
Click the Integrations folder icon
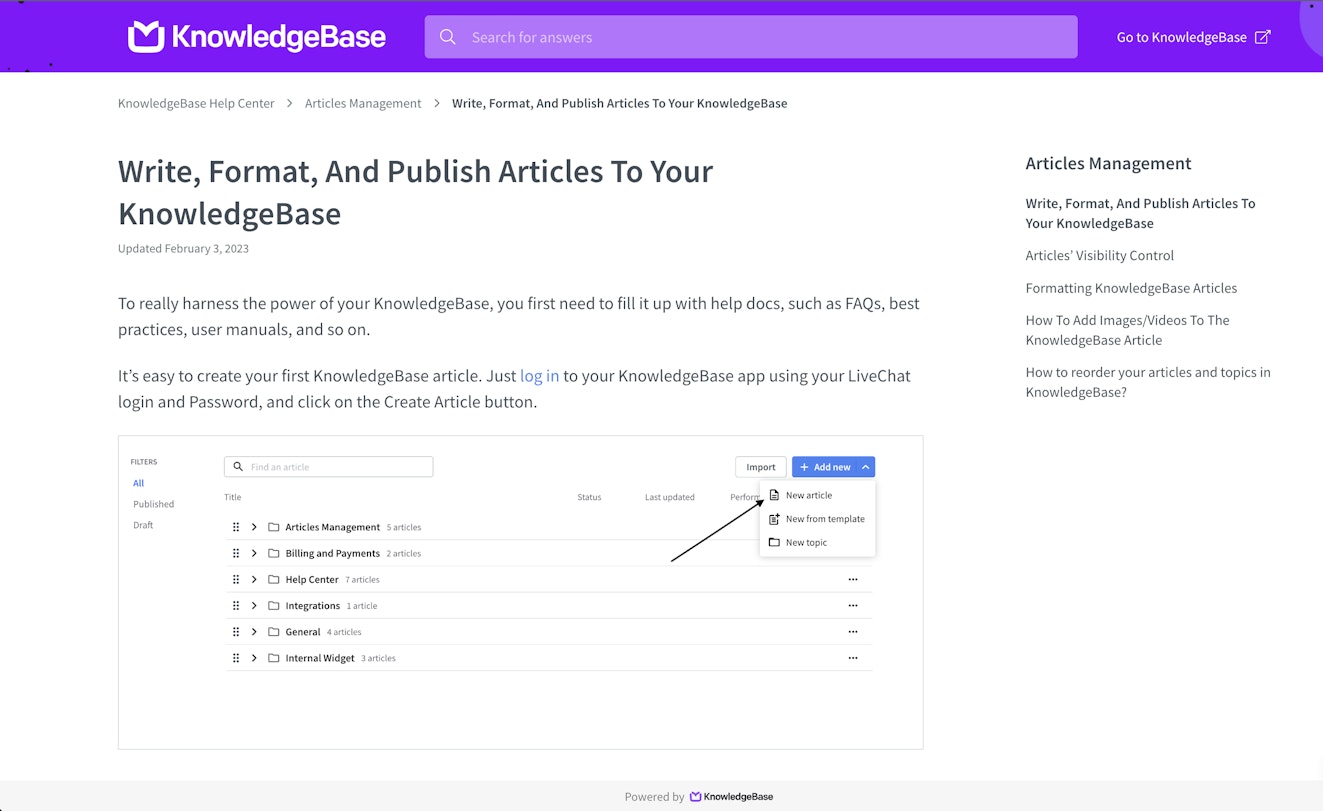click(x=273, y=606)
